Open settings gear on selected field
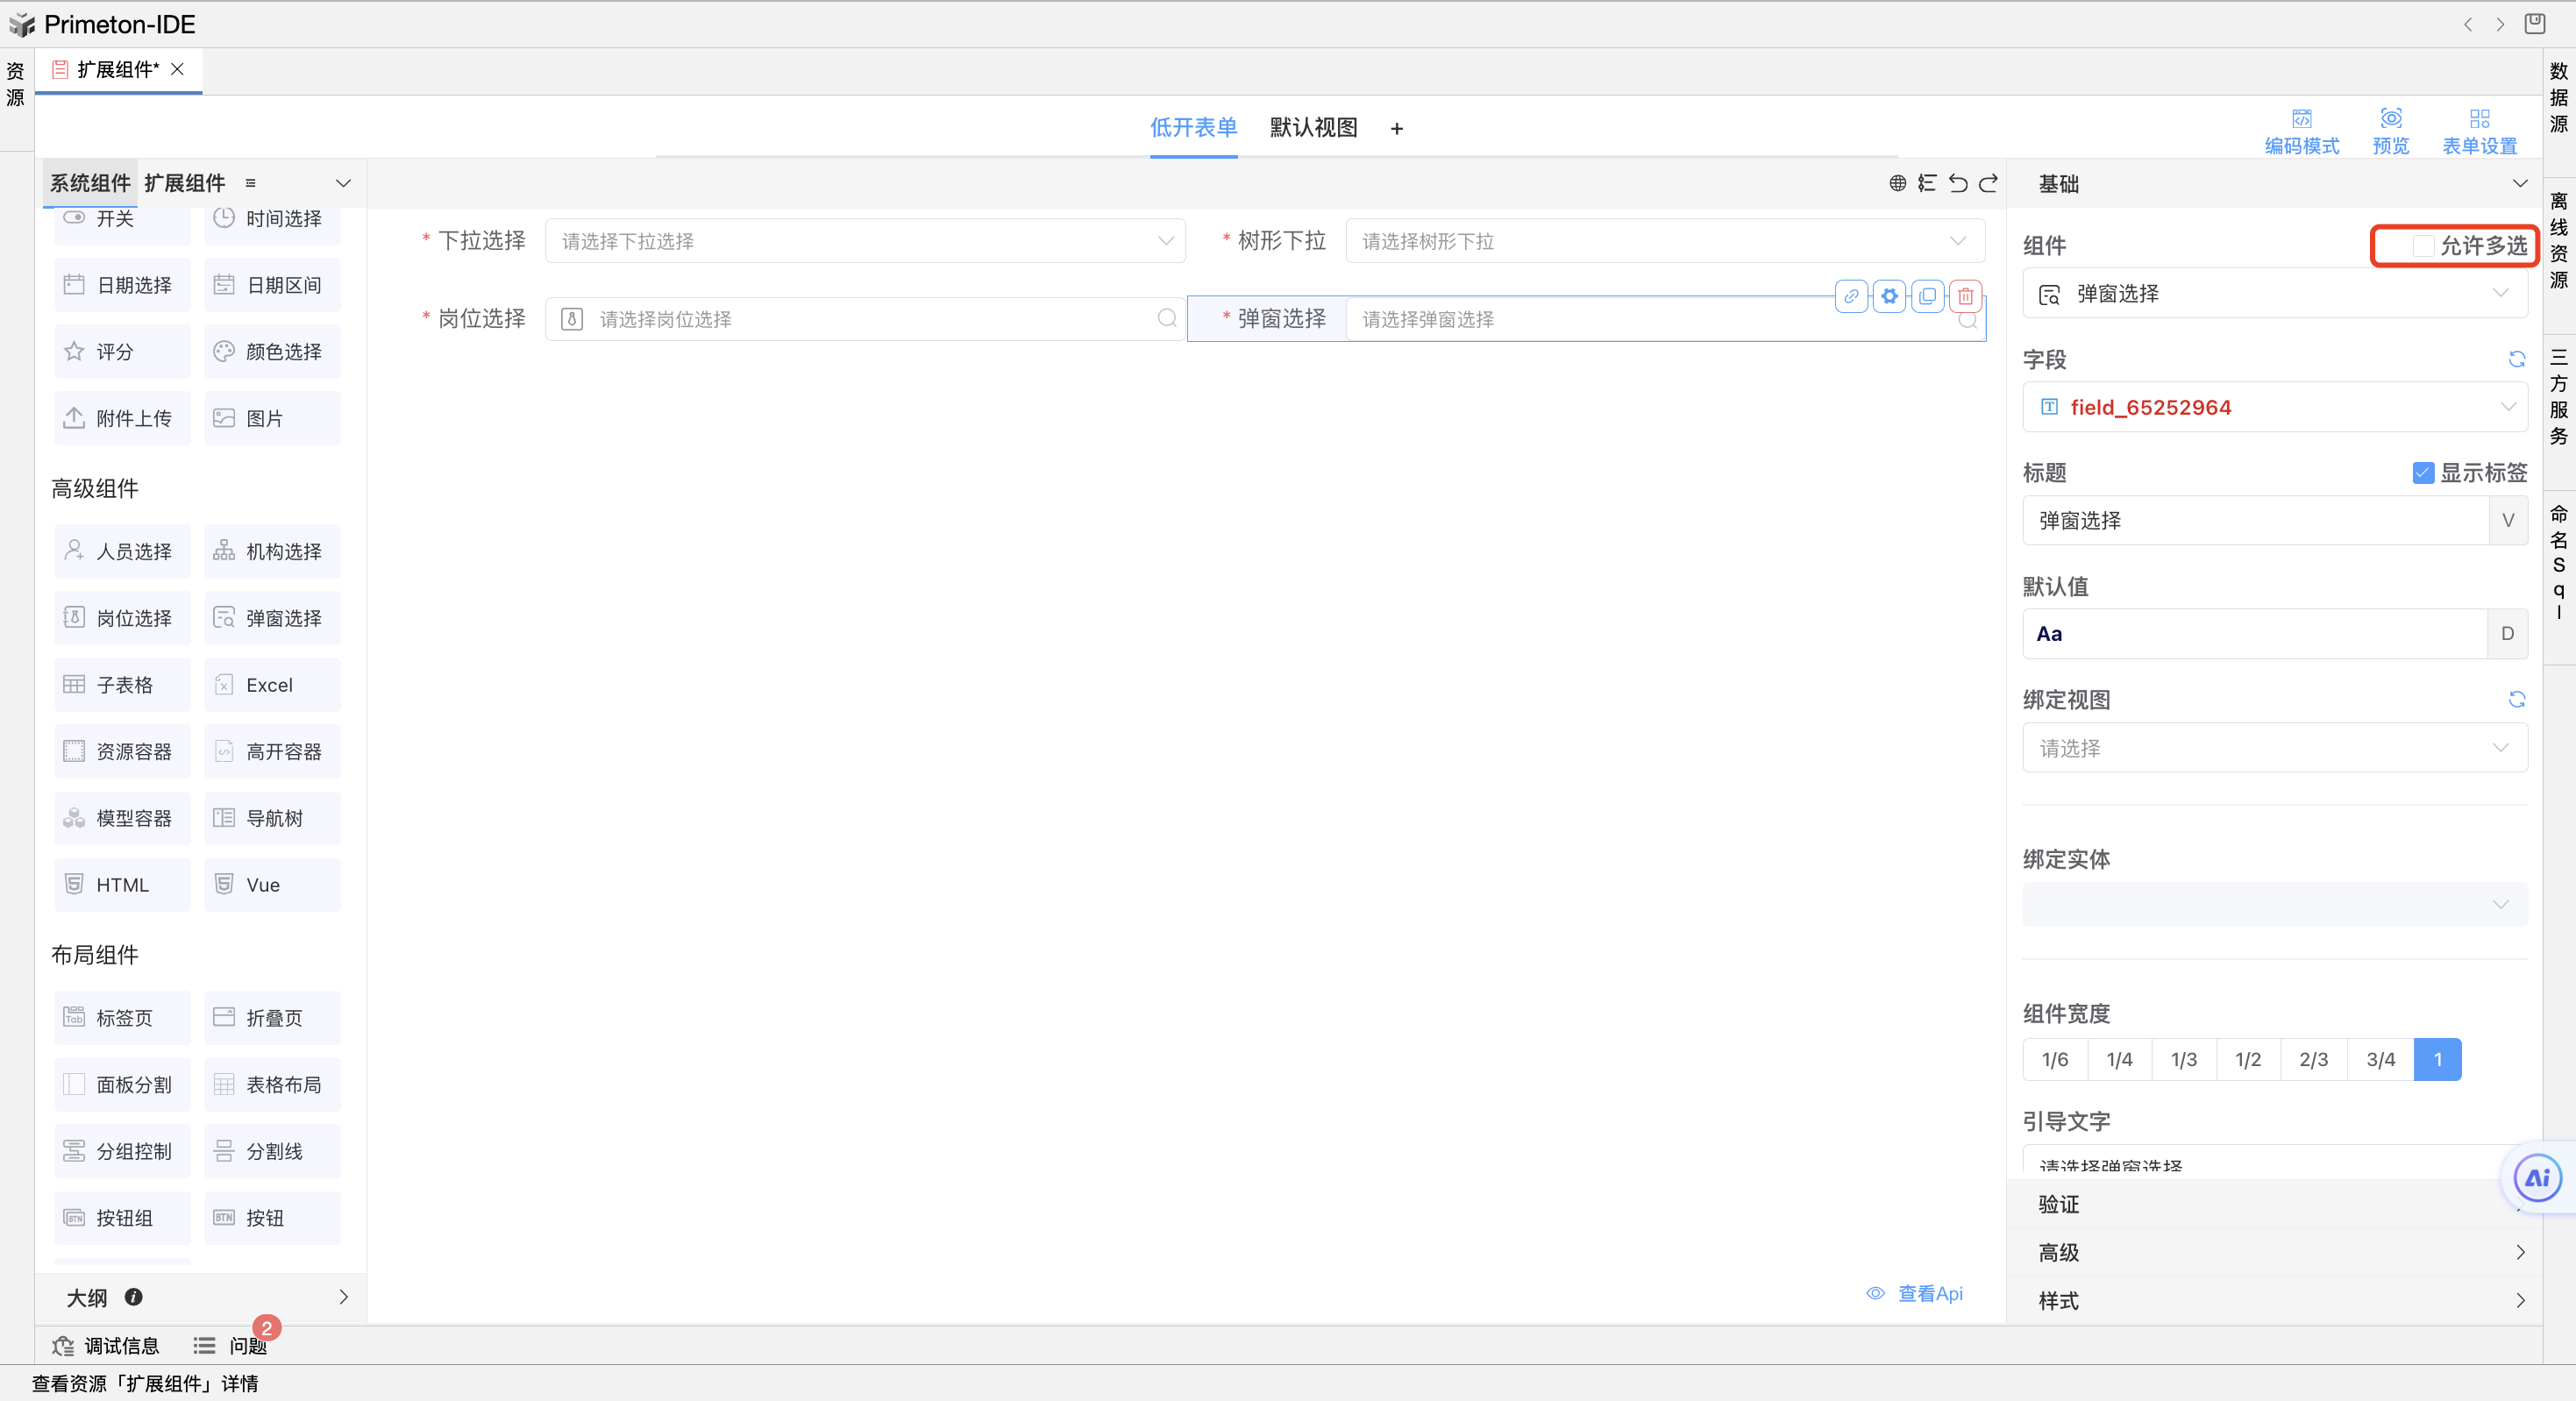Image resolution: width=2576 pixels, height=1401 pixels. [x=1889, y=296]
